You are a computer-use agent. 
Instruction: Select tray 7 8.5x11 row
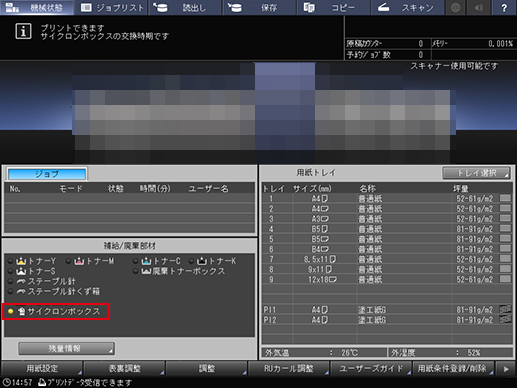coord(387,259)
